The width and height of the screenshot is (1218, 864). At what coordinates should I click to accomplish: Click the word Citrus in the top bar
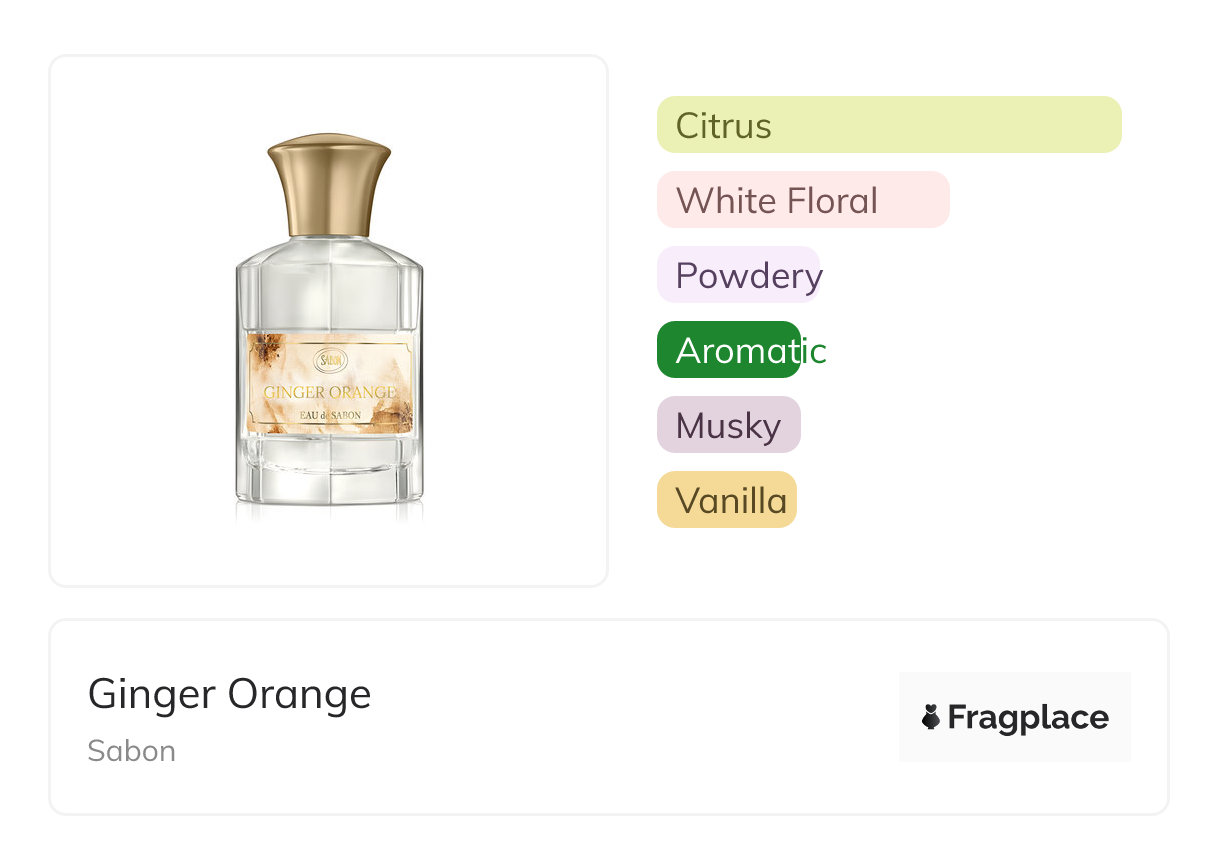pos(723,126)
